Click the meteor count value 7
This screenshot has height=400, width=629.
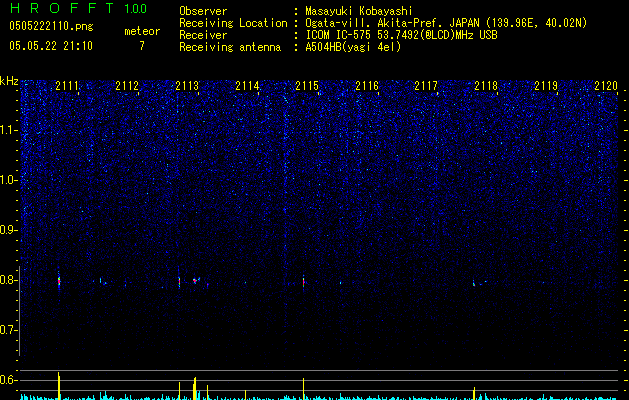click(142, 46)
